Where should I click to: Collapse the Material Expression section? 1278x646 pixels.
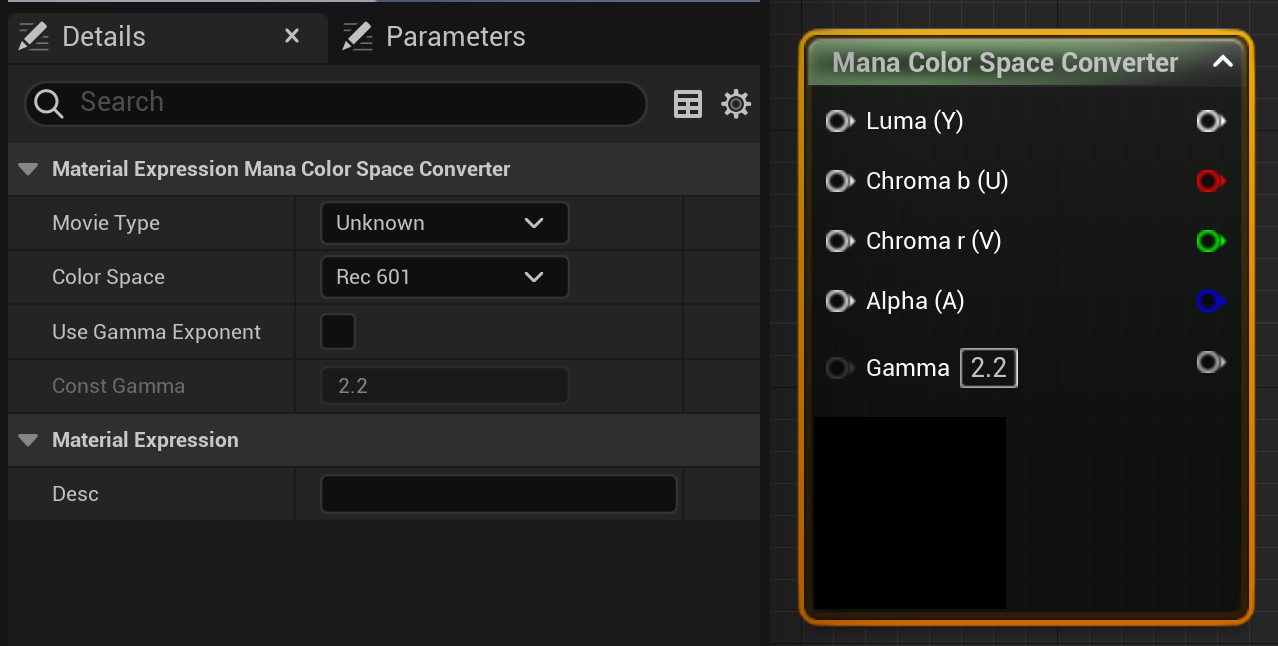[x=28, y=440]
